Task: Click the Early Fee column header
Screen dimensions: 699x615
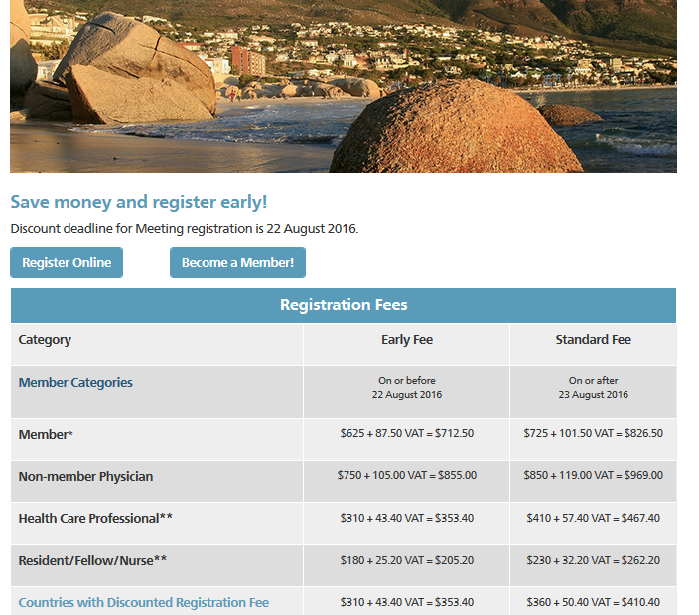Action: [x=407, y=340]
